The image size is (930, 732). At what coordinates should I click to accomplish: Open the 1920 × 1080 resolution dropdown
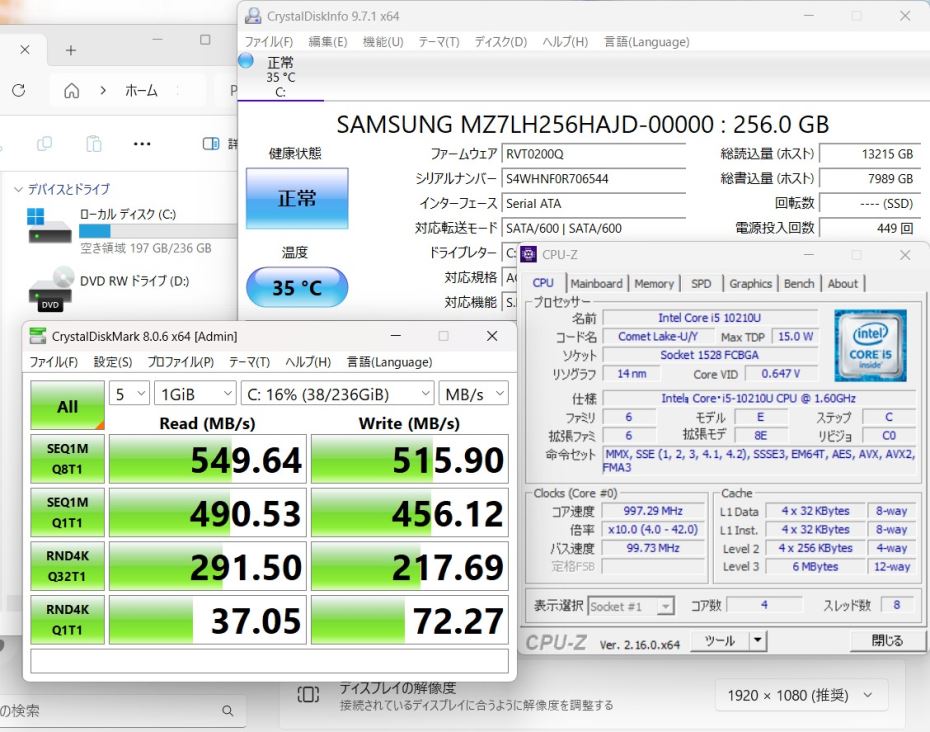point(800,695)
